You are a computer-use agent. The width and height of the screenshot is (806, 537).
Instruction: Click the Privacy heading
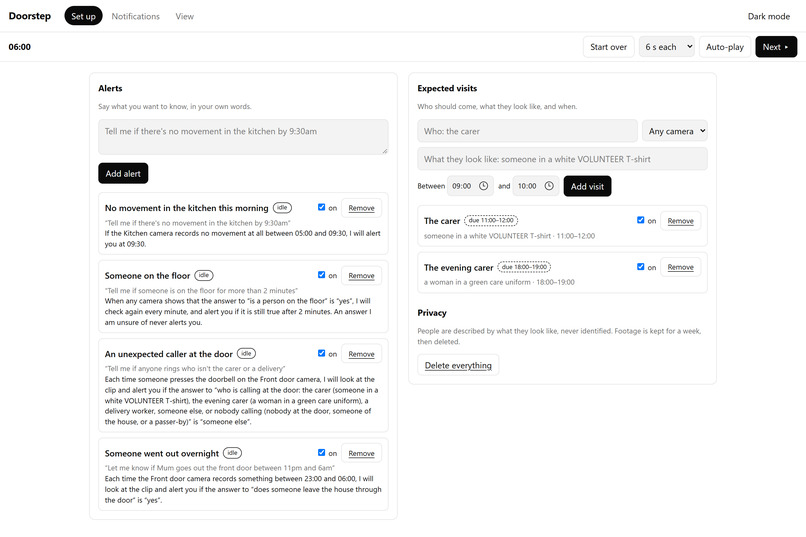pos(432,313)
